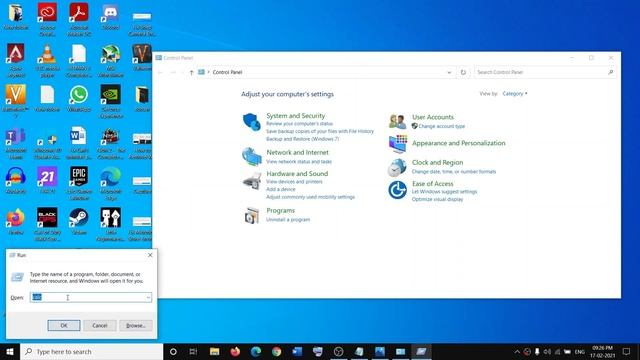Refresh the Control Panel view
This screenshot has height=360, width=640.
463,72
